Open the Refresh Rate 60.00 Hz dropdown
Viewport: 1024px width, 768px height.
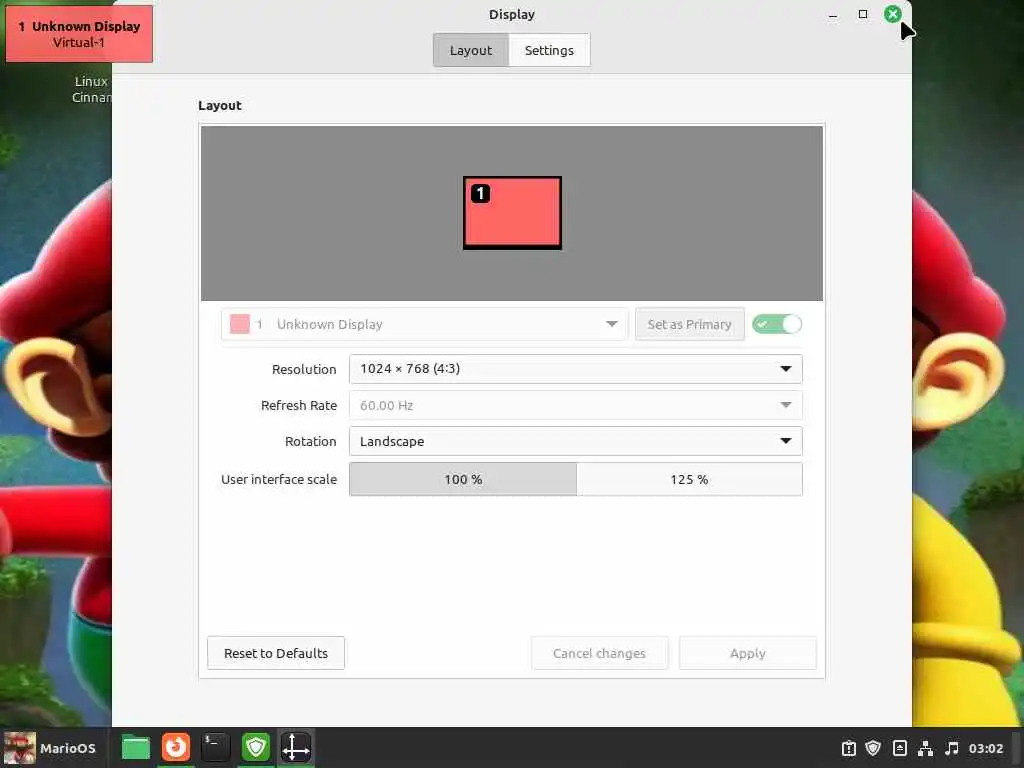pyautogui.click(x=575, y=405)
